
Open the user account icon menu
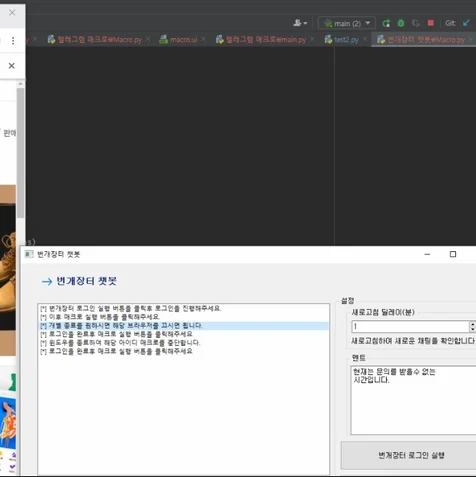(x=300, y=23)
